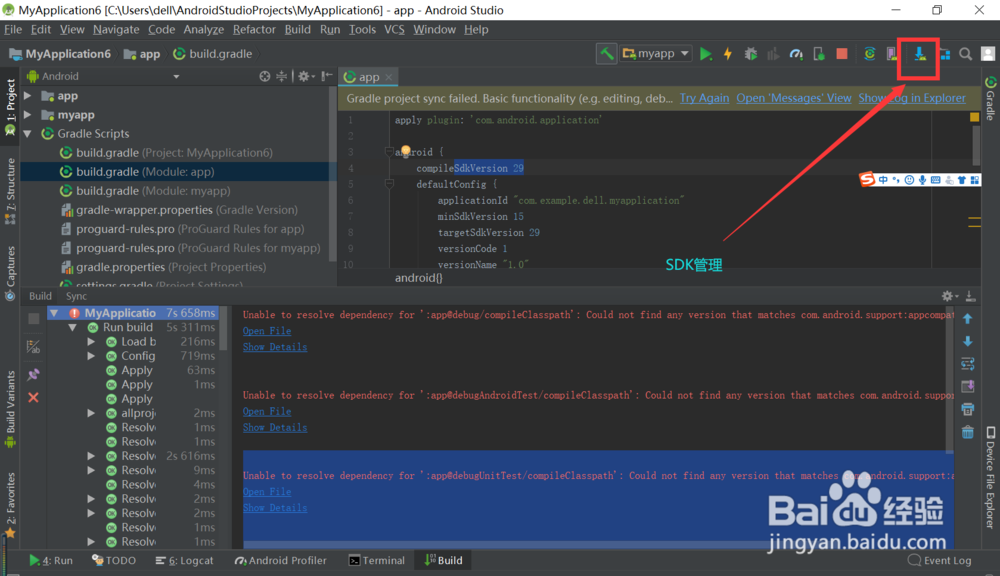Toggle soft-wrap in the Build output panel
The height and width of the screenshot is (576, 1000).
tap(968, 362)
